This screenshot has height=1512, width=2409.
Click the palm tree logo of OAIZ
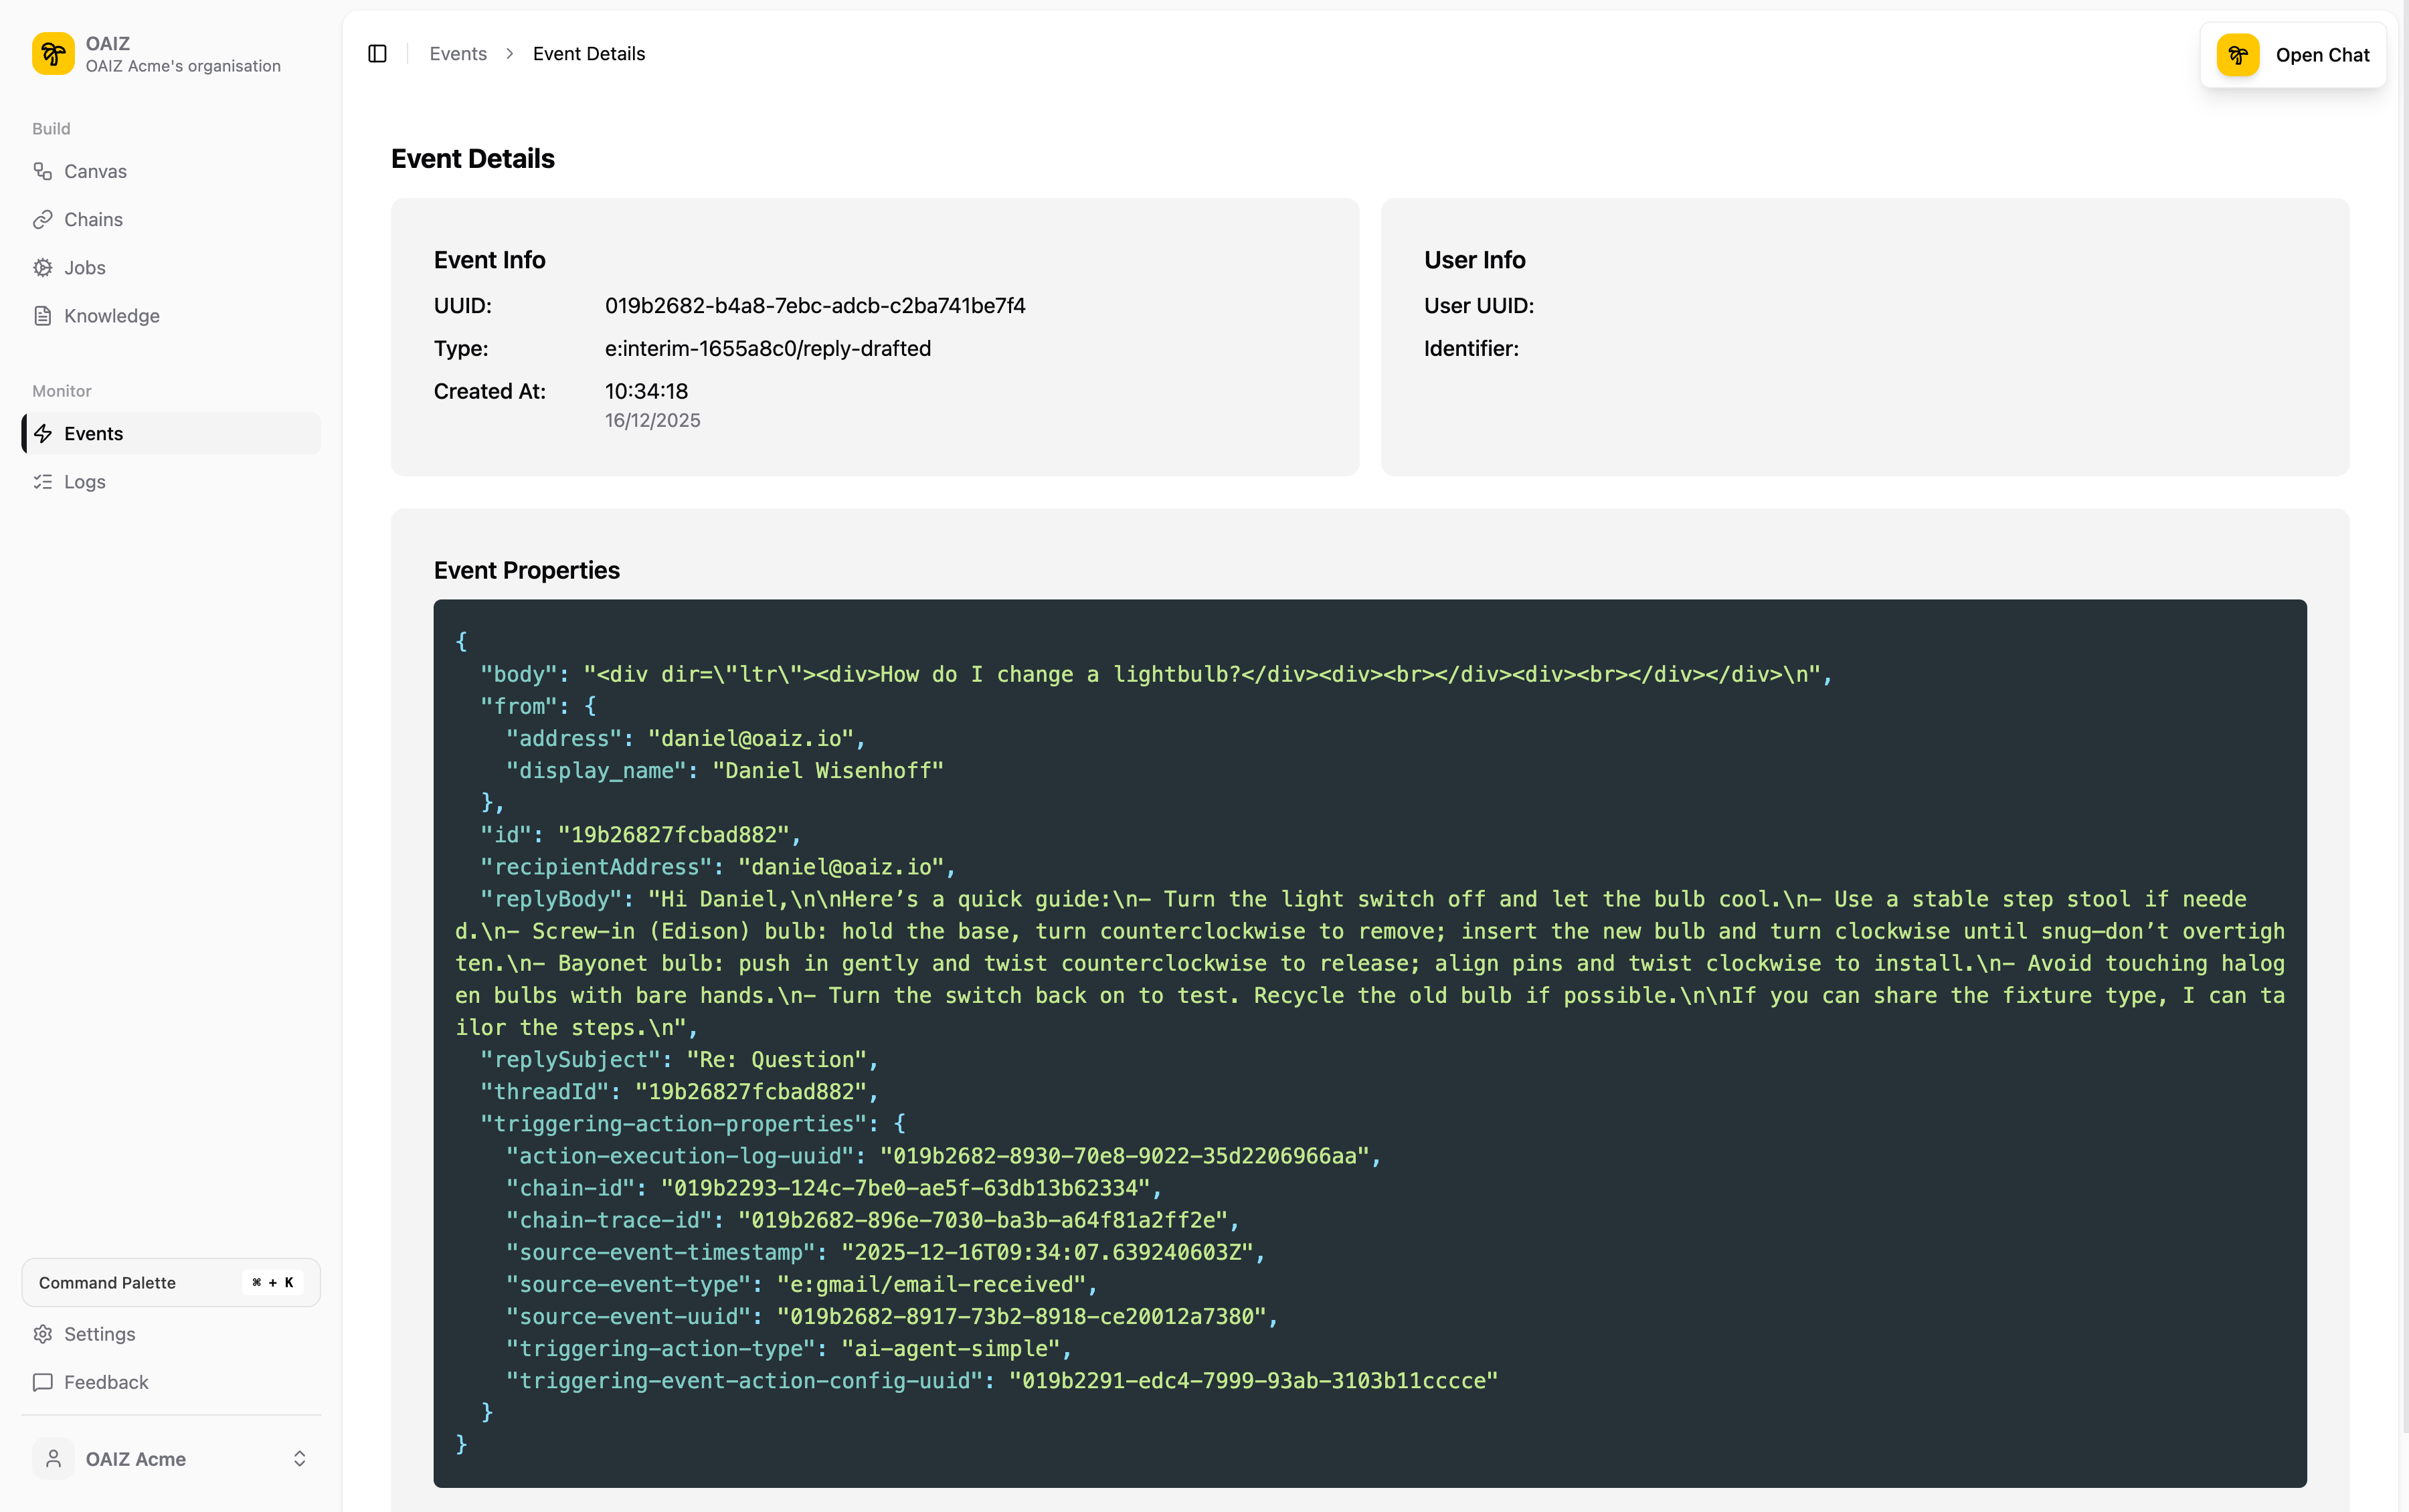(x=53, y=53)
